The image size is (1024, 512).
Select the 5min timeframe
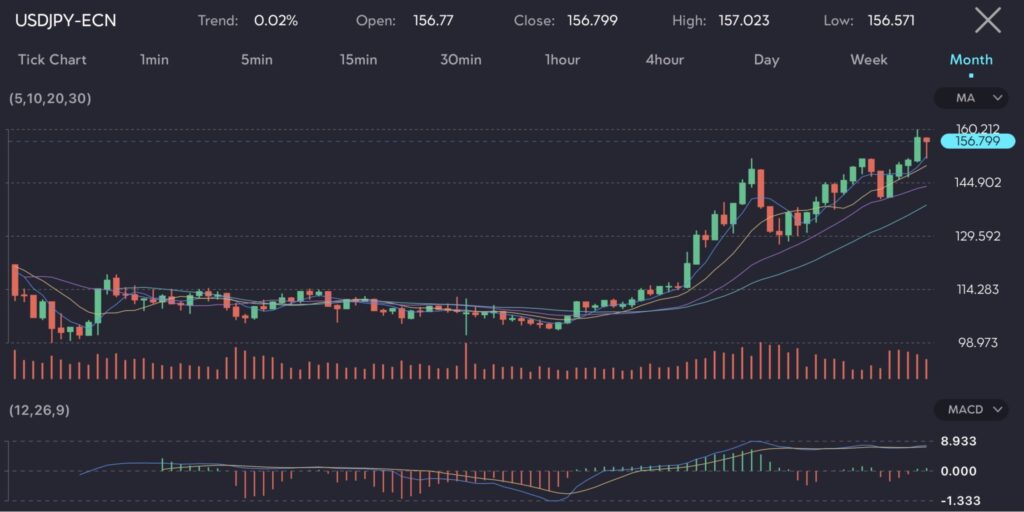tap(256, 60)
